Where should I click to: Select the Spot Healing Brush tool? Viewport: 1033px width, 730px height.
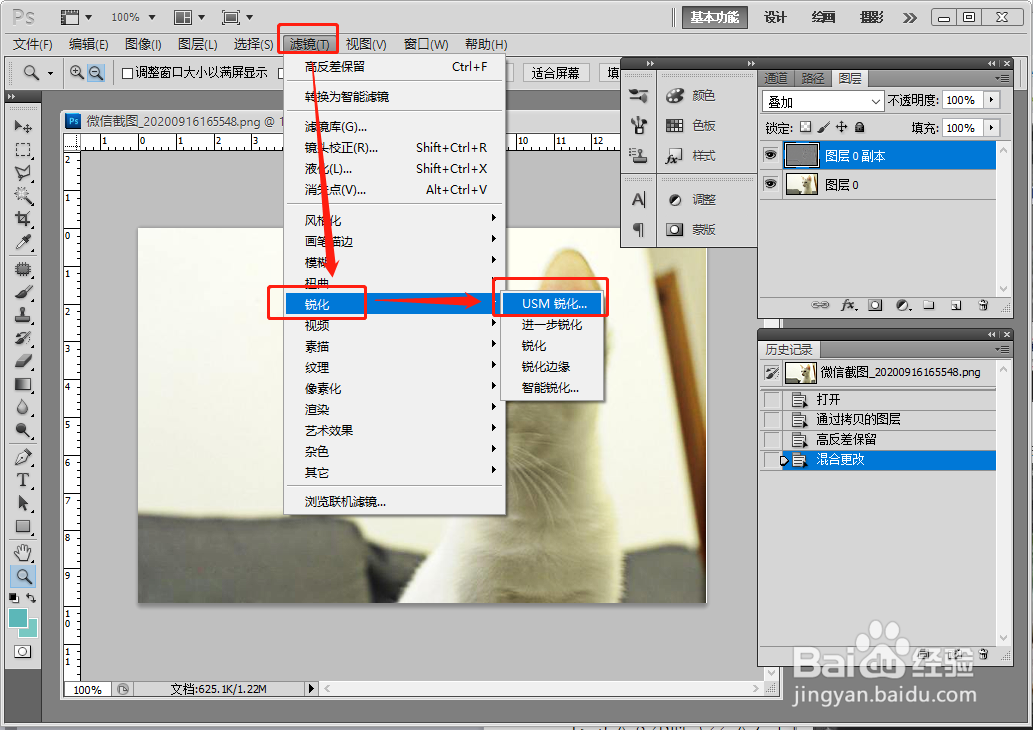(x=23, y=269)
